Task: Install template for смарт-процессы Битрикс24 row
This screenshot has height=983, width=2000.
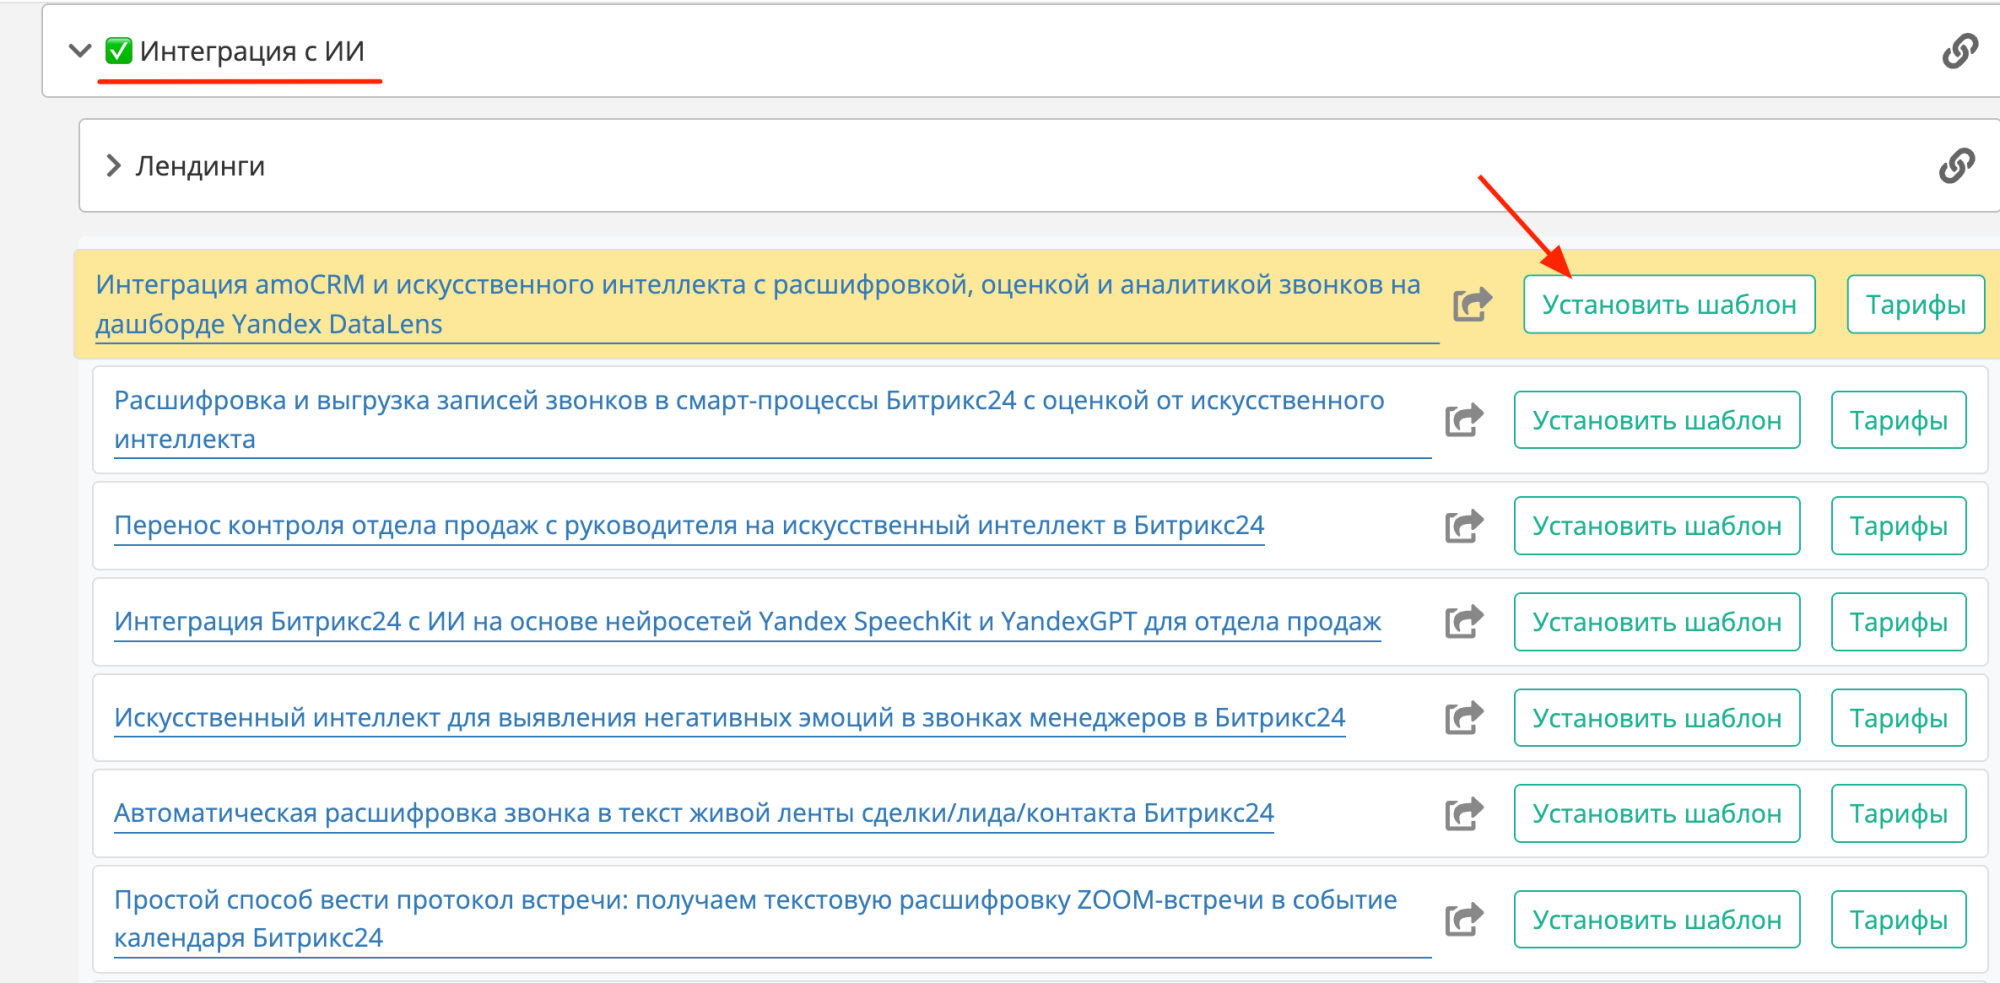Action: [1656, 420]
